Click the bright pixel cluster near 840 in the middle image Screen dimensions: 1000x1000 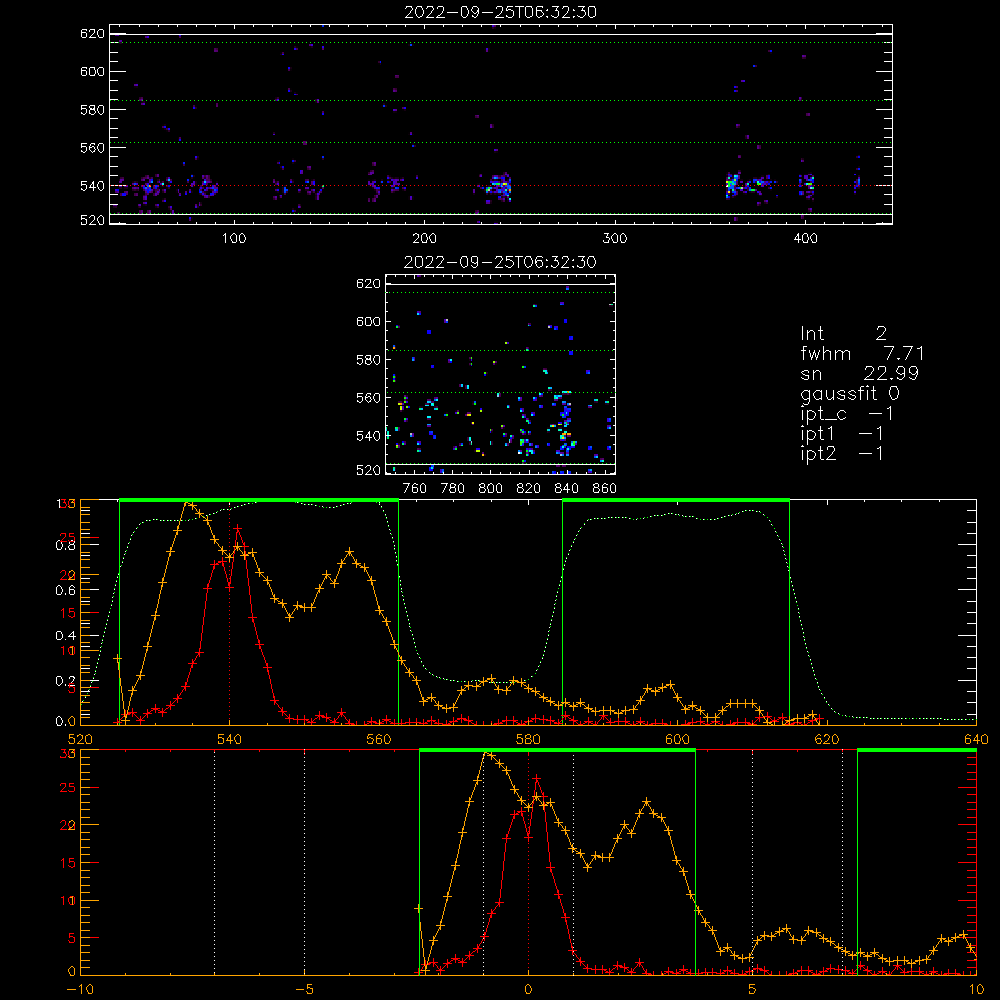pos(564,424)
